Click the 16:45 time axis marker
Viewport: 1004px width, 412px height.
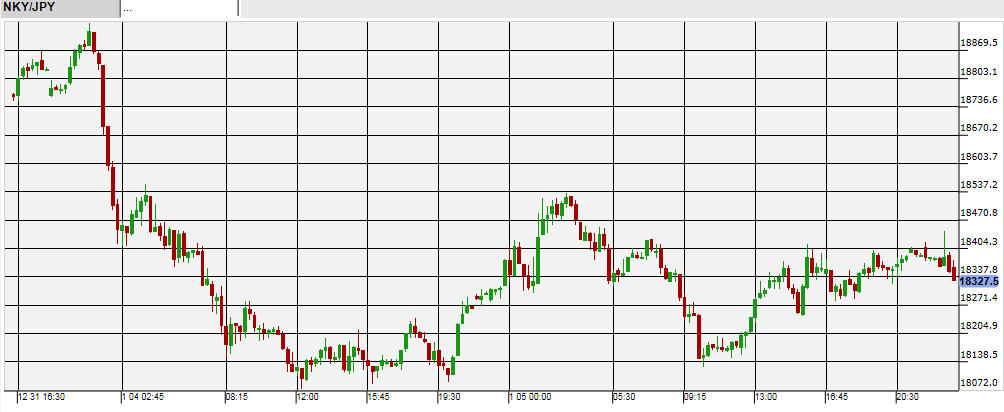click(x=838, y=397)
